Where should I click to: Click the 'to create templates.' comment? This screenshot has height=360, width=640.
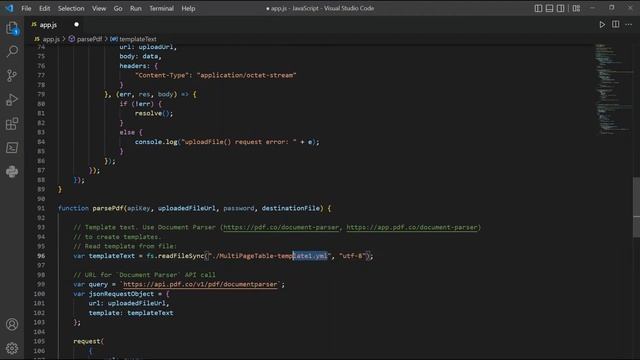[117, 237]
